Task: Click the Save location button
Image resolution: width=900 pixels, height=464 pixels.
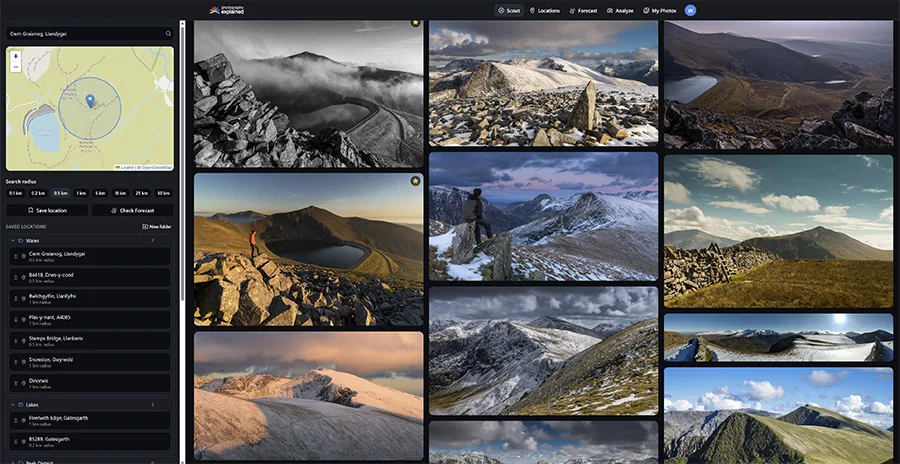Action: click(x=46, y=210)
